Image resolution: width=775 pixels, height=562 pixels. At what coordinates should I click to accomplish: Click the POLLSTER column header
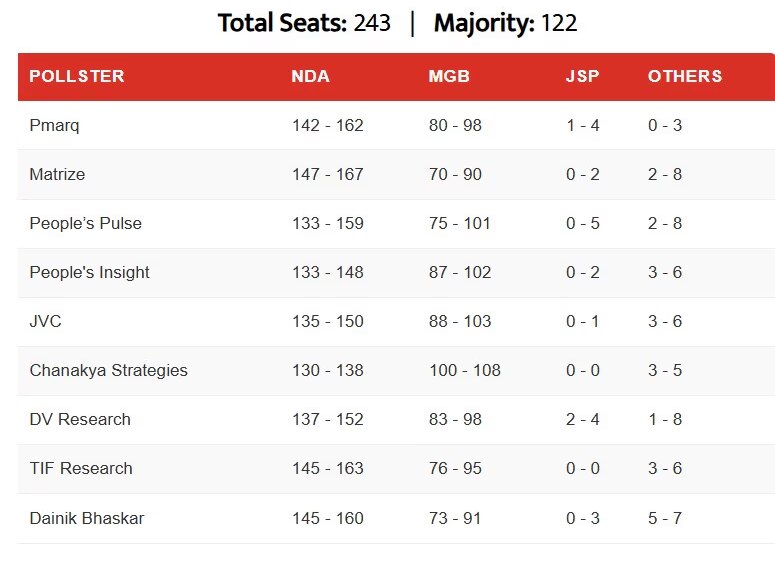77,76
